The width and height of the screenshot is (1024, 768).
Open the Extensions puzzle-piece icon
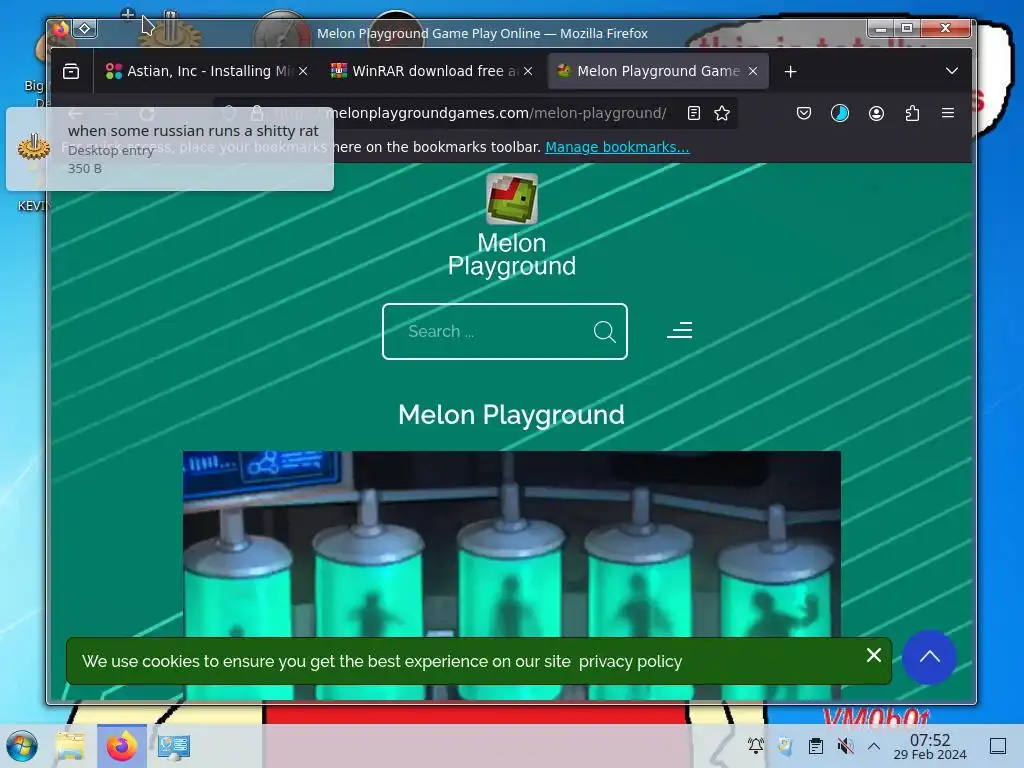tap(912, 113)
